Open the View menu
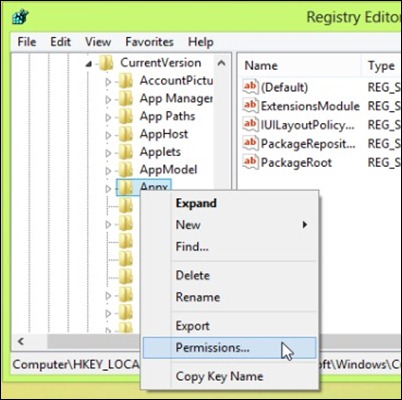Image resolution: width=402 pixels, height=400 pixels. [x=98, y=42]
